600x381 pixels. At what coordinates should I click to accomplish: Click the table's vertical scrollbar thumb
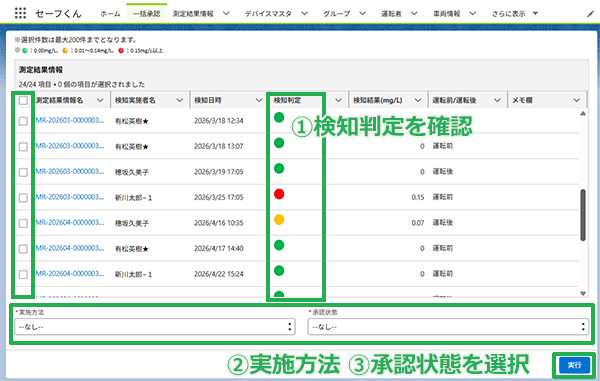[x=583, y=215]
